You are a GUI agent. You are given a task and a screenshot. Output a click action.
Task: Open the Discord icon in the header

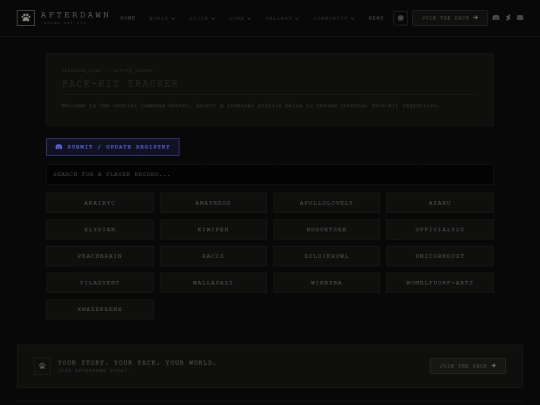(x=496, y=18)
